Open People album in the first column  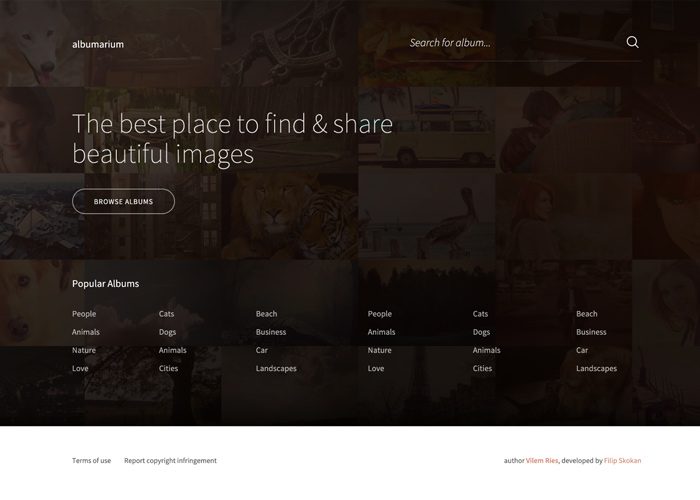[84, 314]
